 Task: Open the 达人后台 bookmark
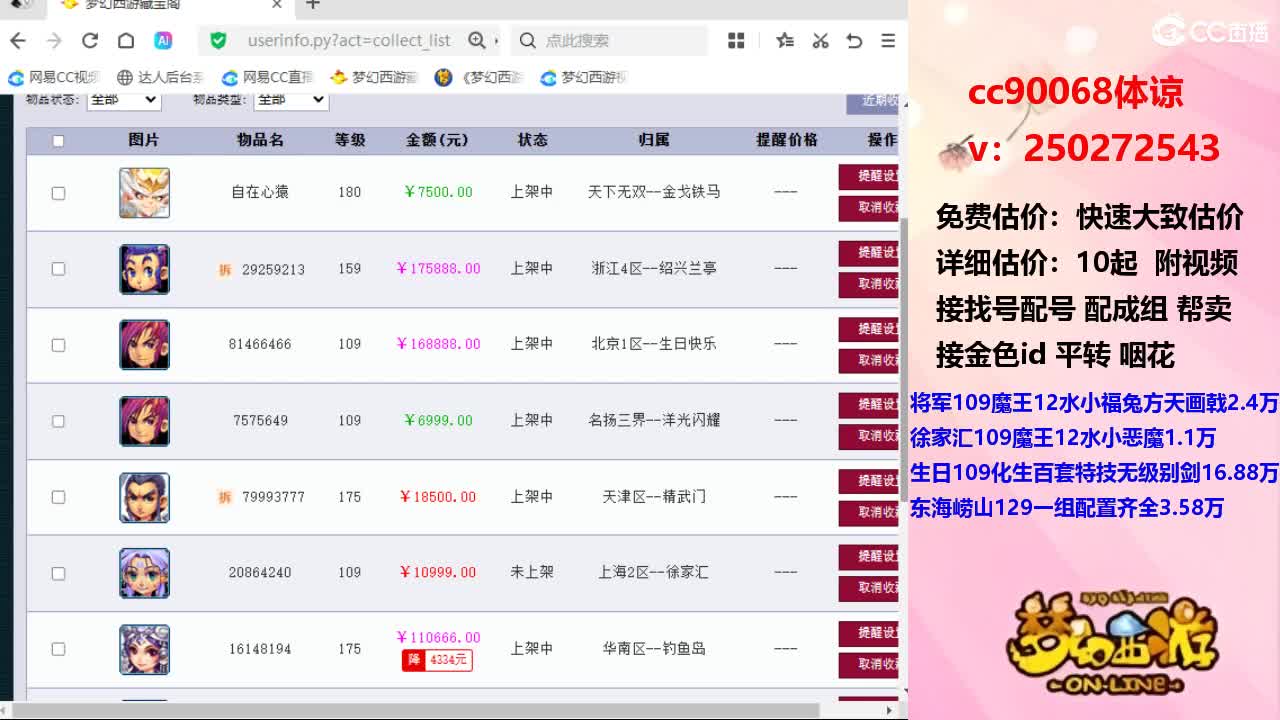click(160, 77)
